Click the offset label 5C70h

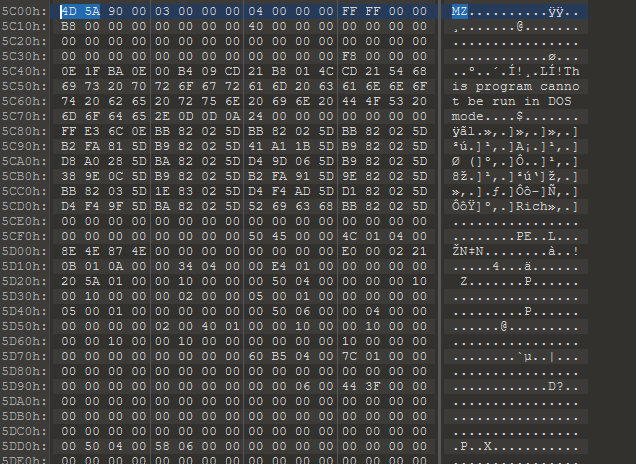point(24,116)
